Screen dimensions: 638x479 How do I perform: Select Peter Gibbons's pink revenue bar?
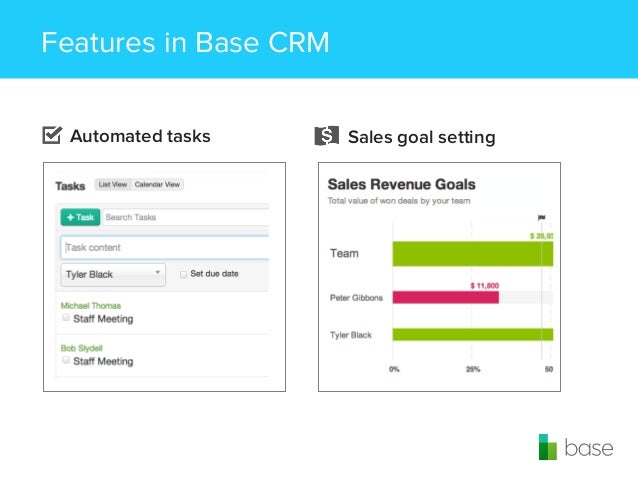pos(446,297)
